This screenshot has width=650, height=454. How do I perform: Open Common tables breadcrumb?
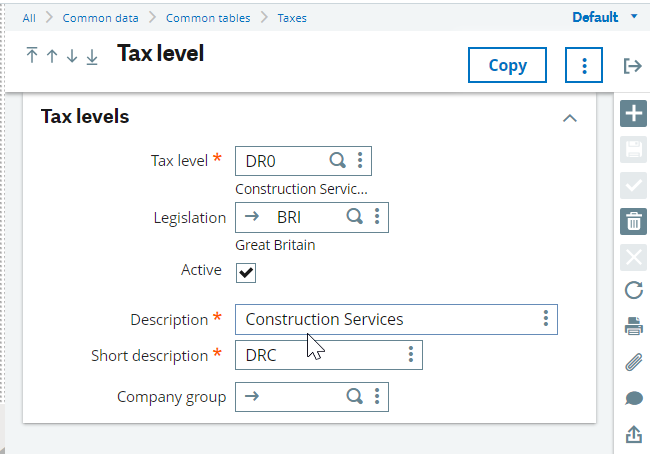208,18
